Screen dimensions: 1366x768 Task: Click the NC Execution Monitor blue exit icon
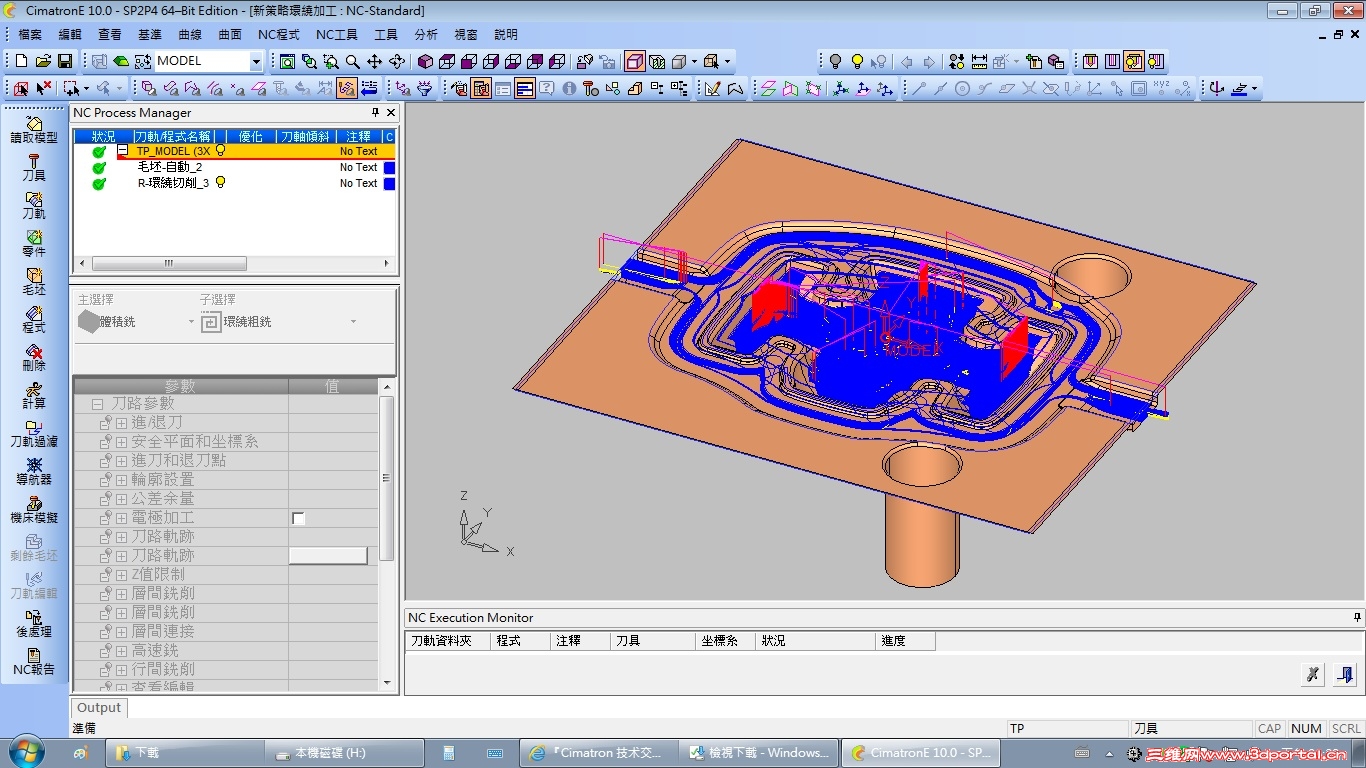click(1345, 674)
